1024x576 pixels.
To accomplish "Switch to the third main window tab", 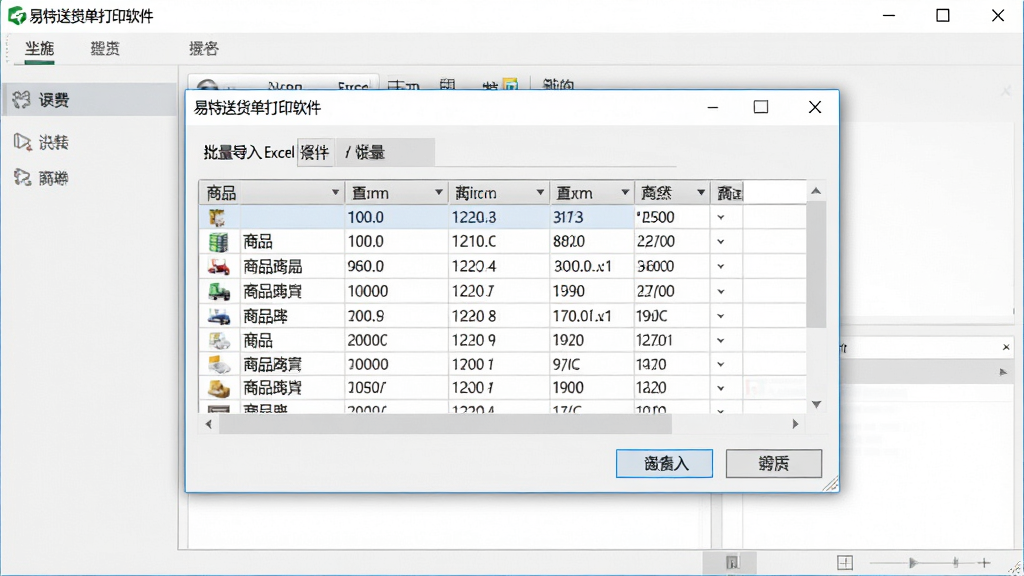I will click(x=204, y=48).
